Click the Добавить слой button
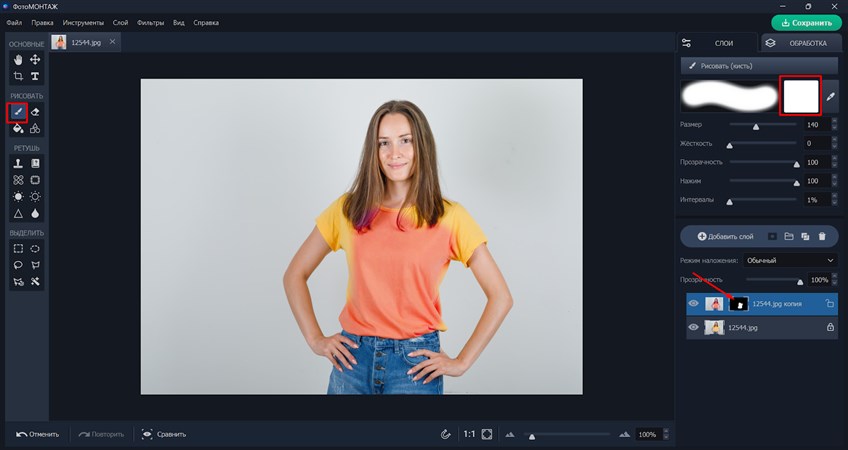The height and width of the screenshot is (450, 848). point(725,236)
